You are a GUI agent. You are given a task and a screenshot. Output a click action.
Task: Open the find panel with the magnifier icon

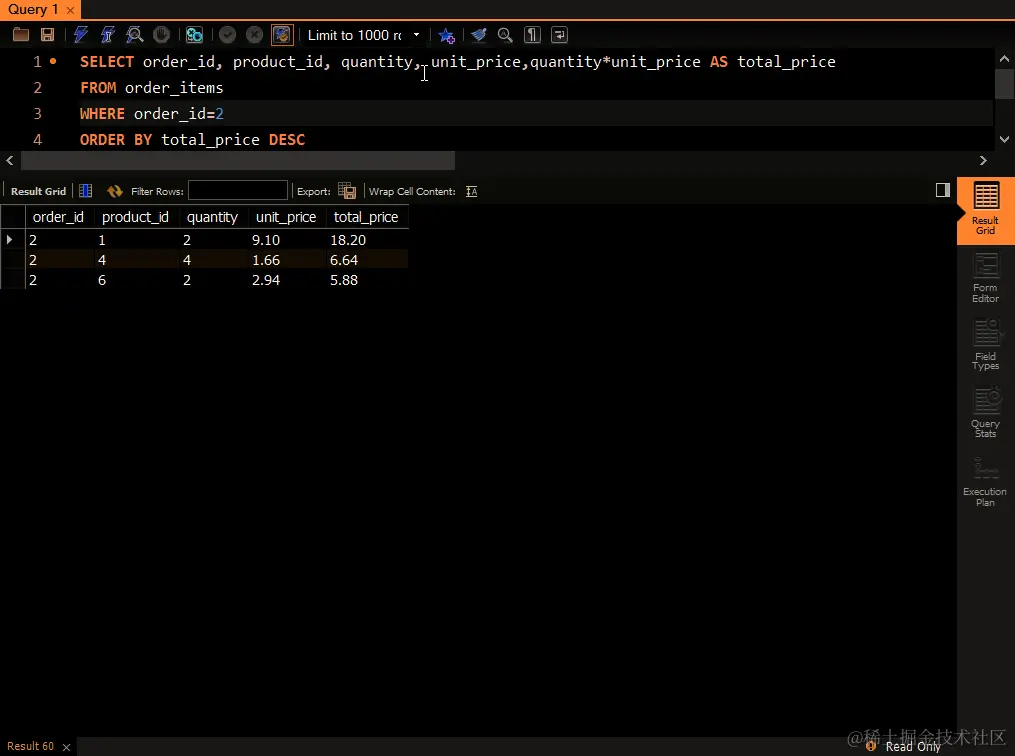tap(505, 35)
